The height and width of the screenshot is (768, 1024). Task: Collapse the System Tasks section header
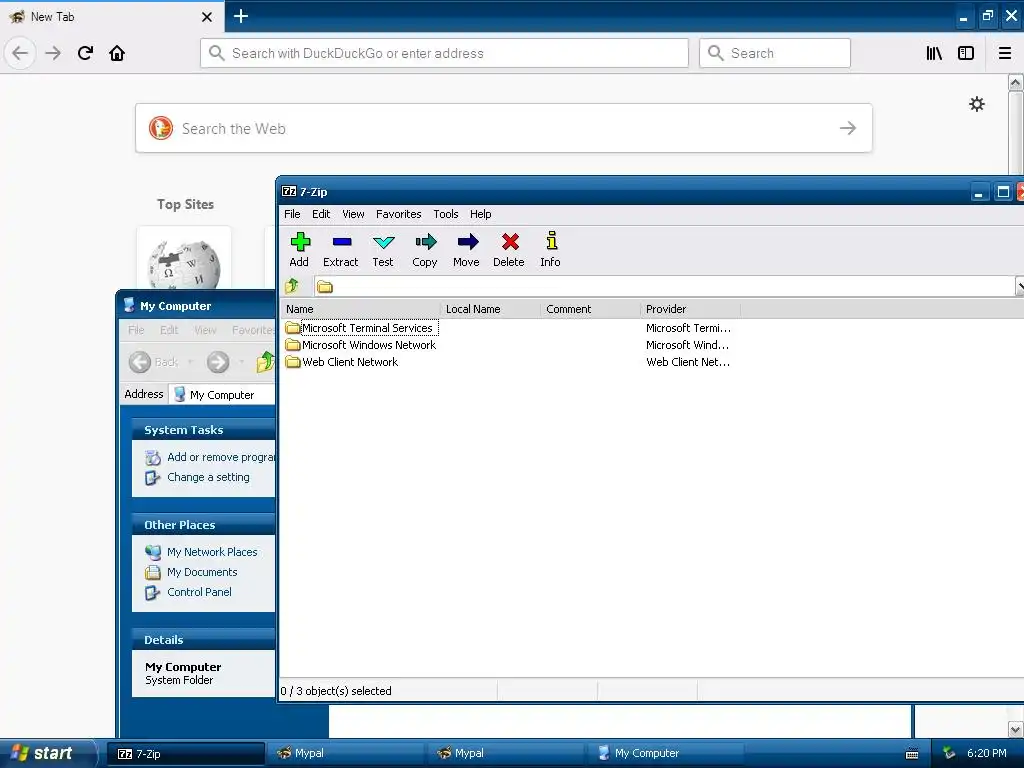click(x=203, y=430)
